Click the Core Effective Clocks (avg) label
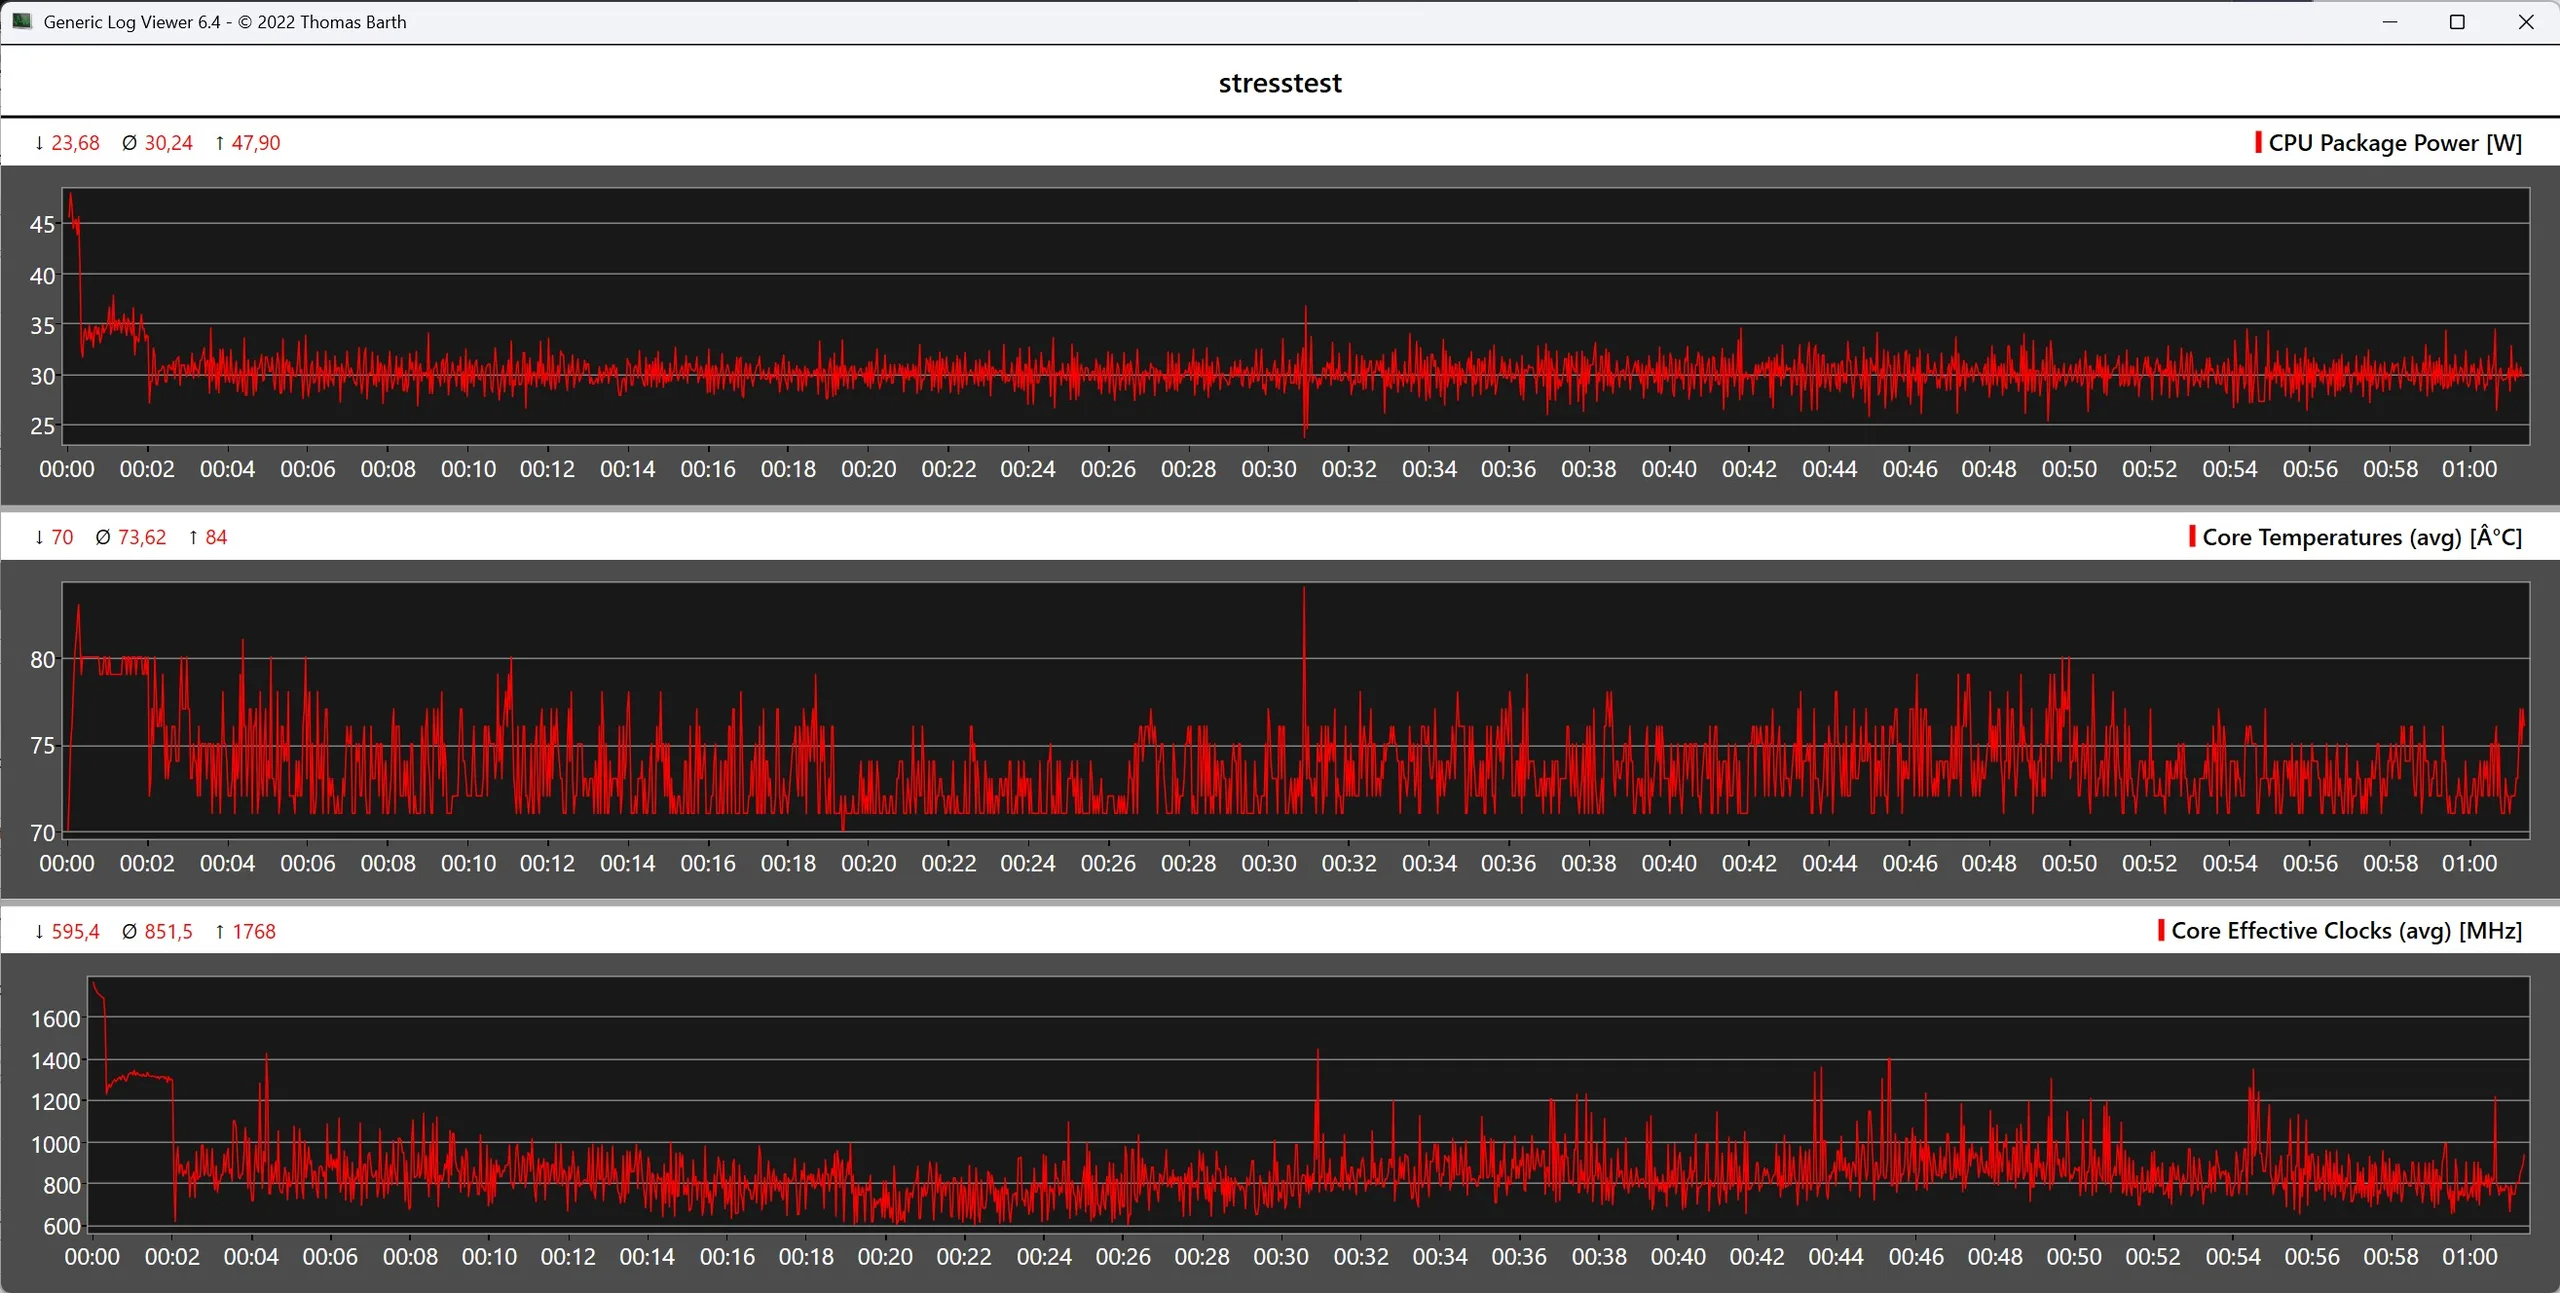The height and width of the screenshot is (1293, 2560). point(2346,931)
